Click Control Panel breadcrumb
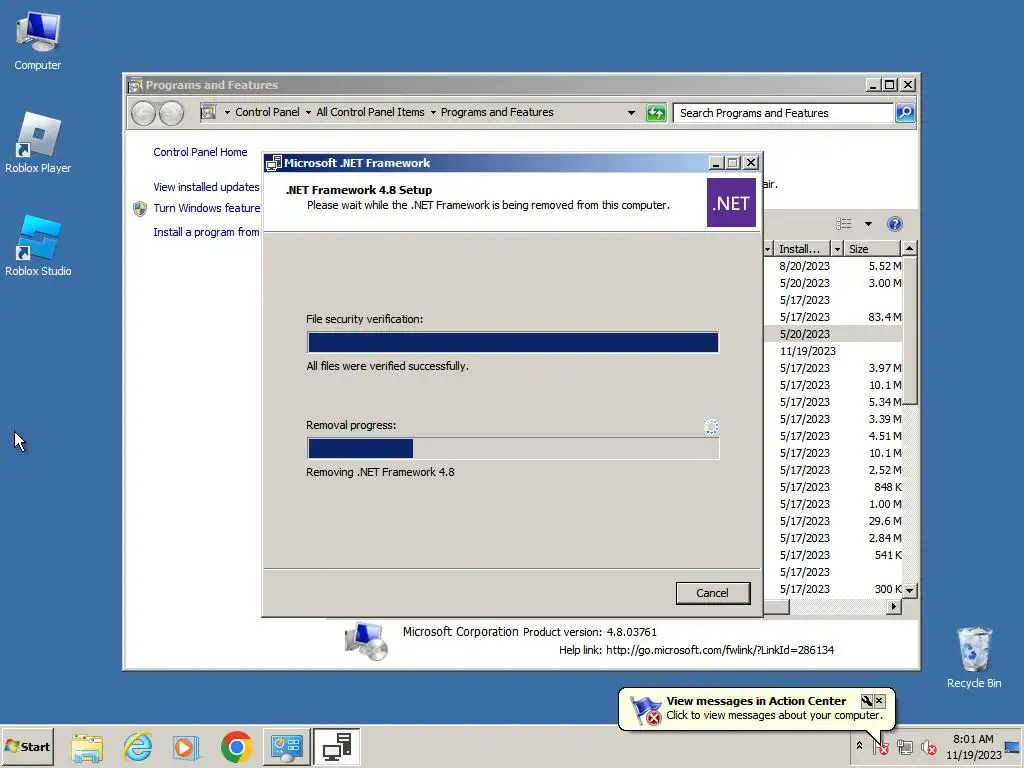1024x768 pixels. 267,112
